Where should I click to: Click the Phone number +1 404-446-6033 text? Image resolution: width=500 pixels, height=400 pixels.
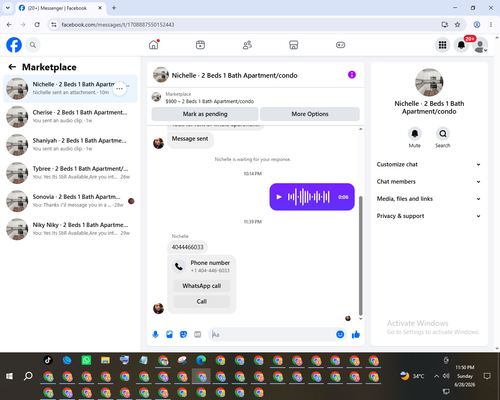[210, 266]
